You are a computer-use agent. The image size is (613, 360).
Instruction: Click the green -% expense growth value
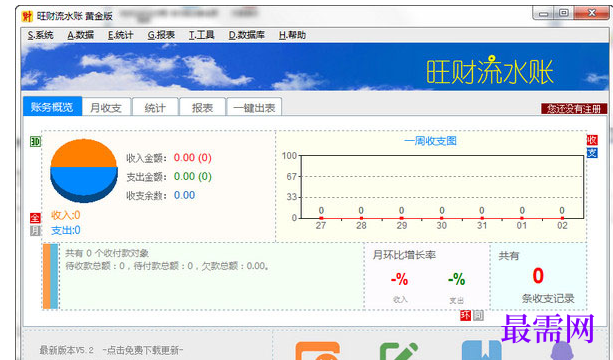coord(457,279)
